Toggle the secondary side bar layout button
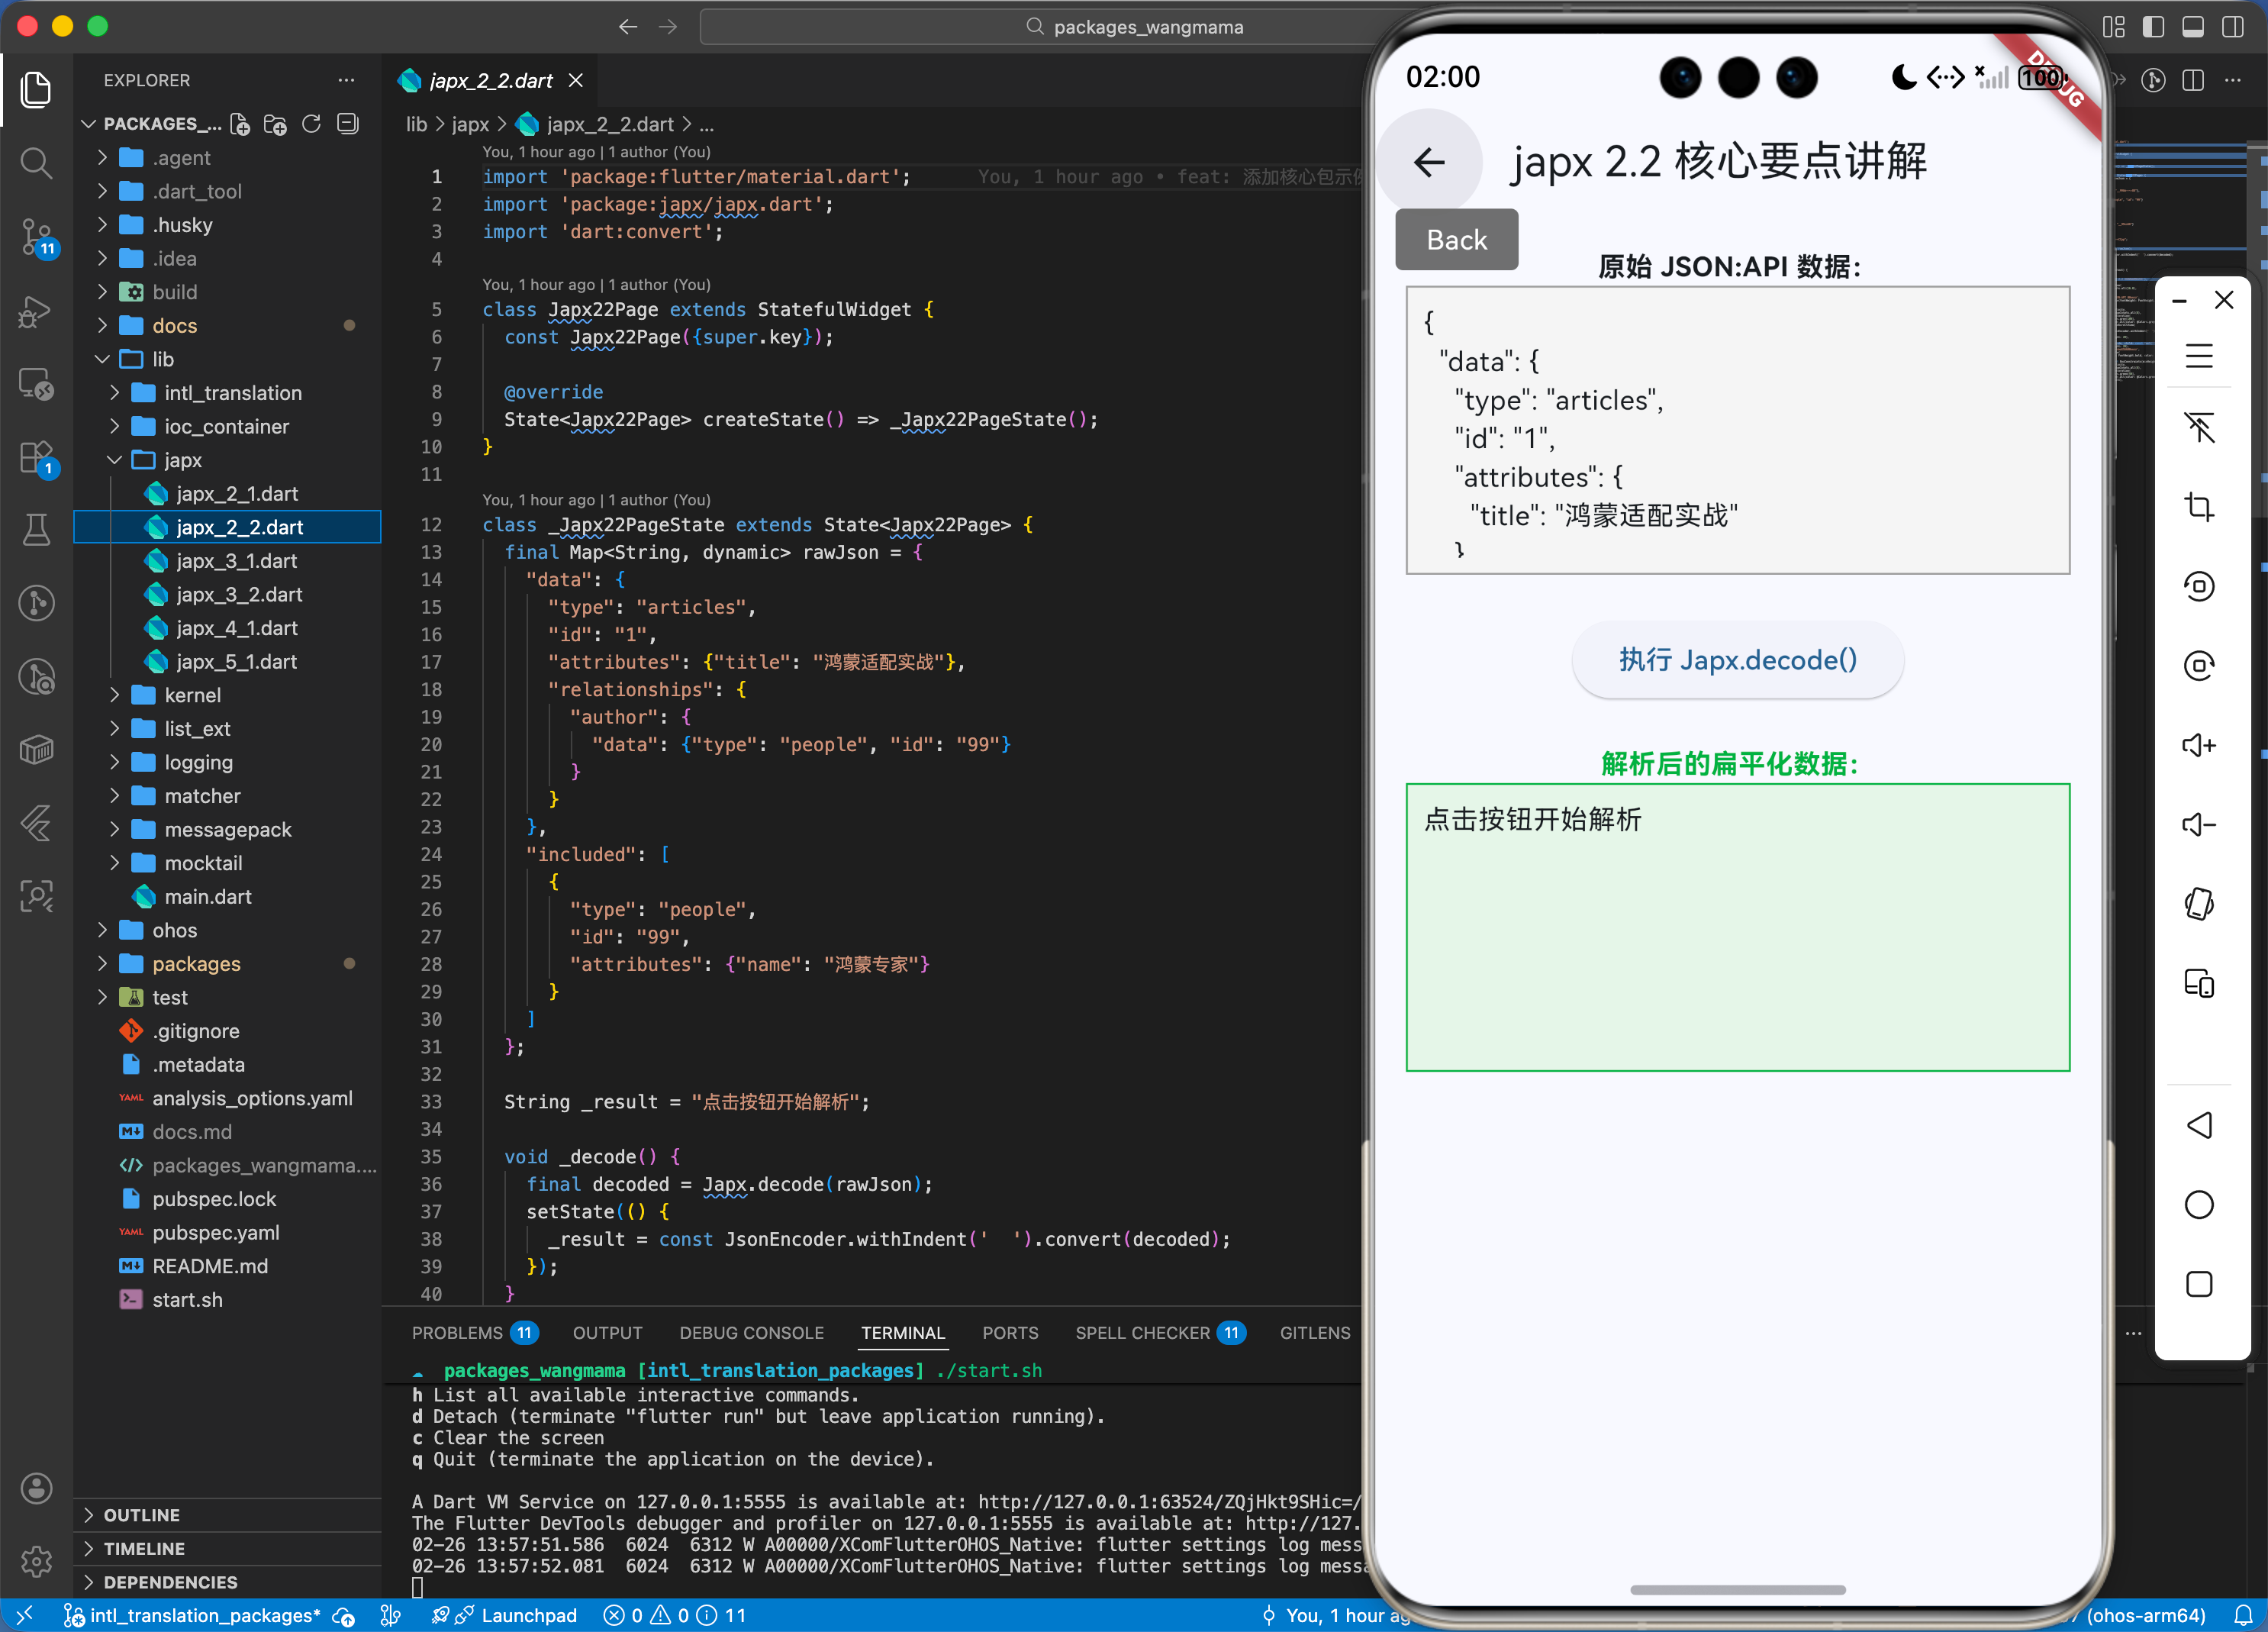Image resolution: width=2268 pixels, height=1632 pixels. (x=2232, y=27)
